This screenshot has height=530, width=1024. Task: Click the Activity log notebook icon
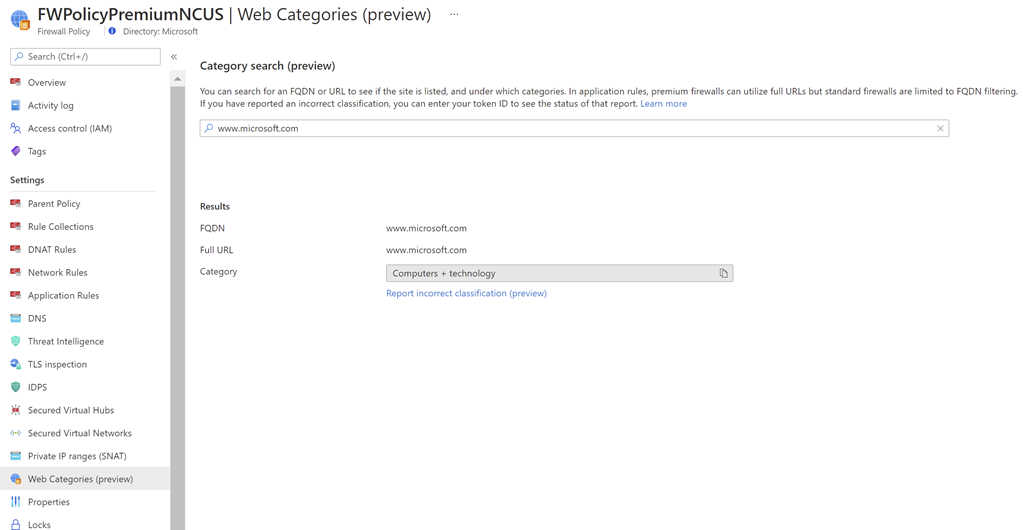click(x=16, y=105)
